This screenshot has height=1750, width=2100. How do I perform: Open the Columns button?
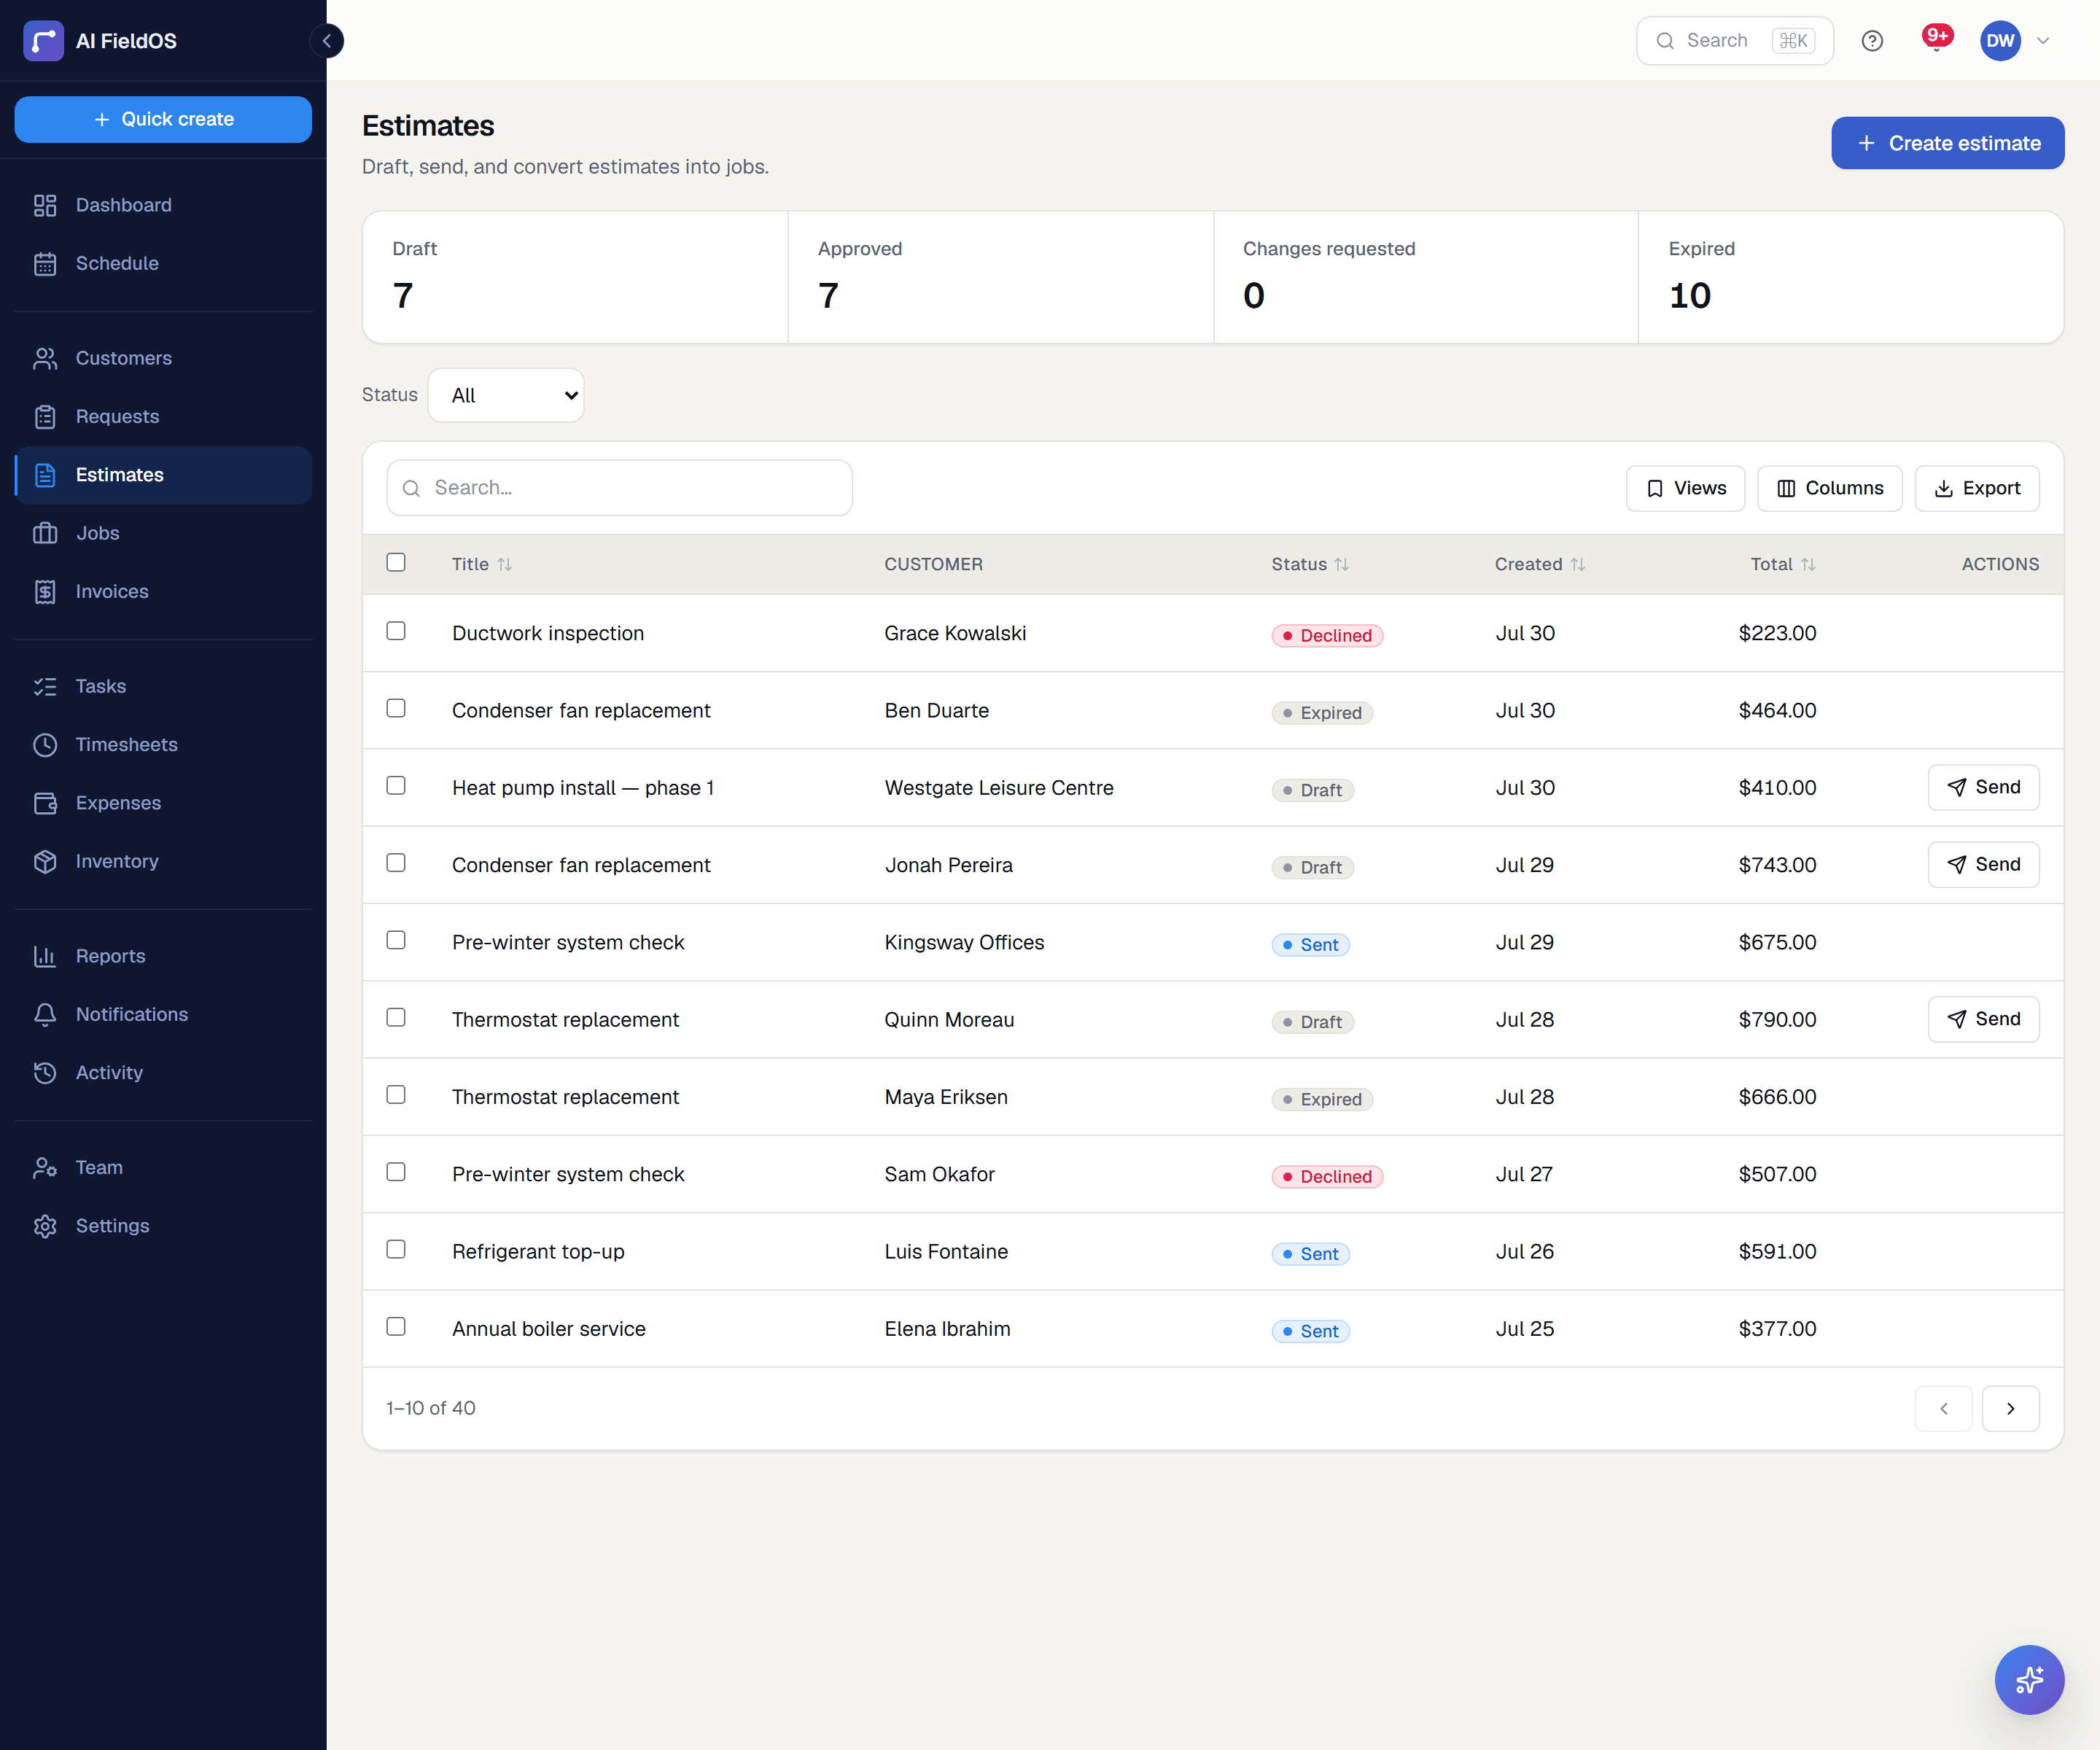tap(1829, 488)
